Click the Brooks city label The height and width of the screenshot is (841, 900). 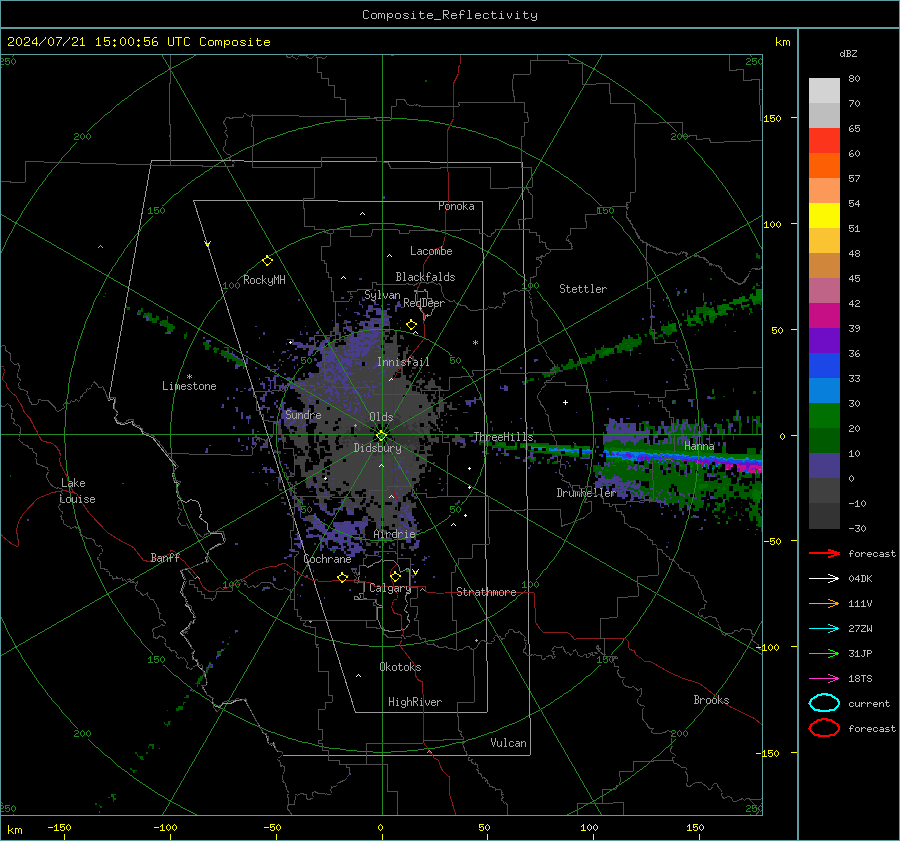(711, 700)
